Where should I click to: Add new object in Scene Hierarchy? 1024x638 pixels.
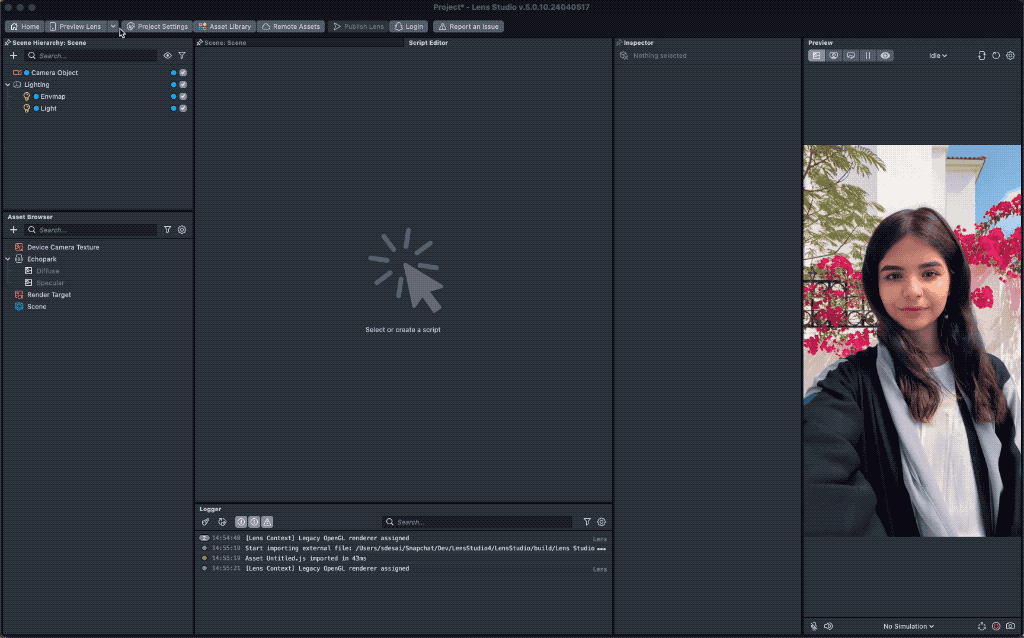pos(13,56)
